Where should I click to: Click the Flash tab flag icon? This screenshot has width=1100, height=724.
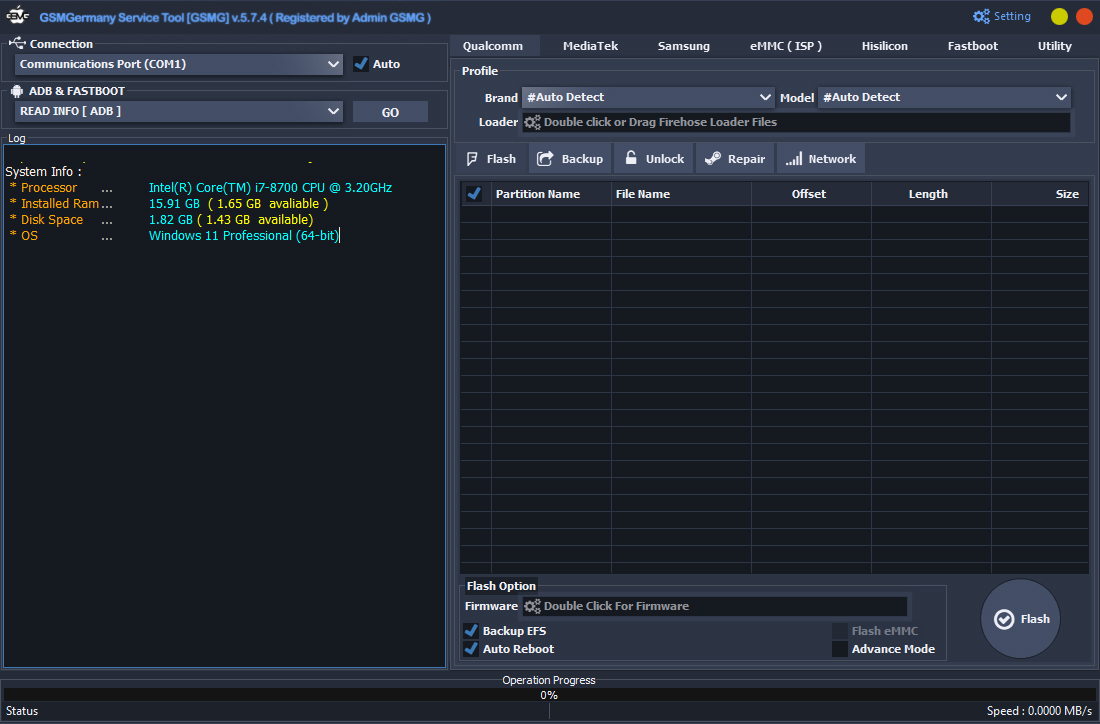pyautogui.click(x=472, y=159)
